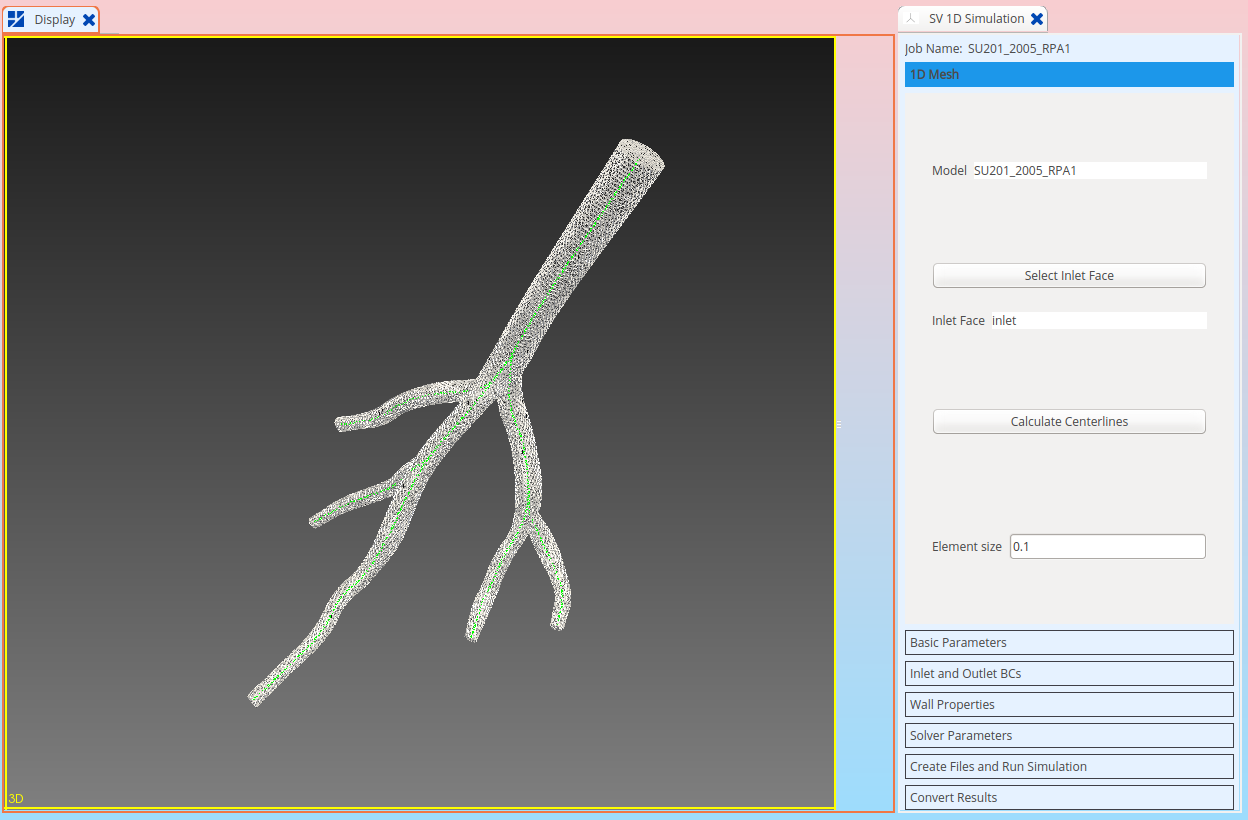The width and height of the screenshot is (1248, 820).
Task: Select the Inlet Face text field
Action: [x=1098, y=320]
